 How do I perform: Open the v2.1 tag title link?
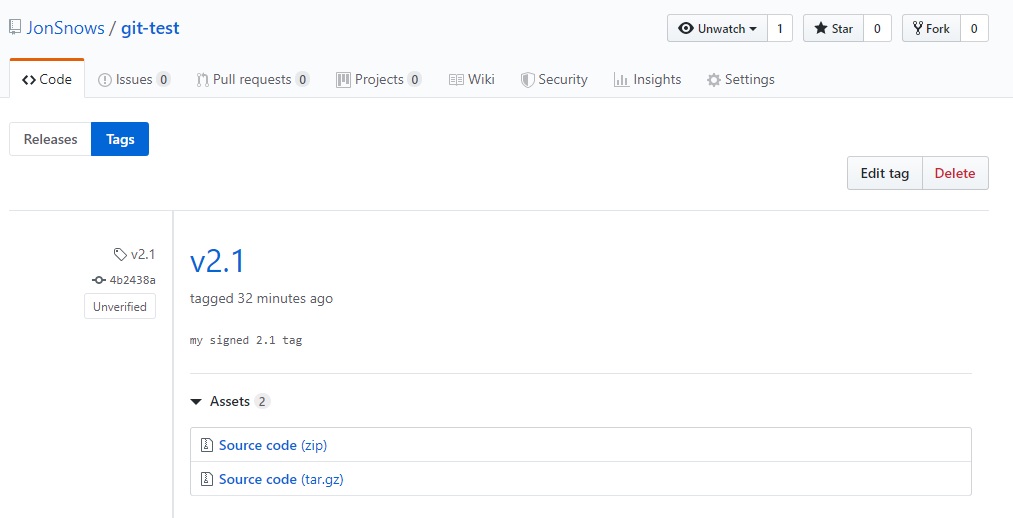(217, 261)
